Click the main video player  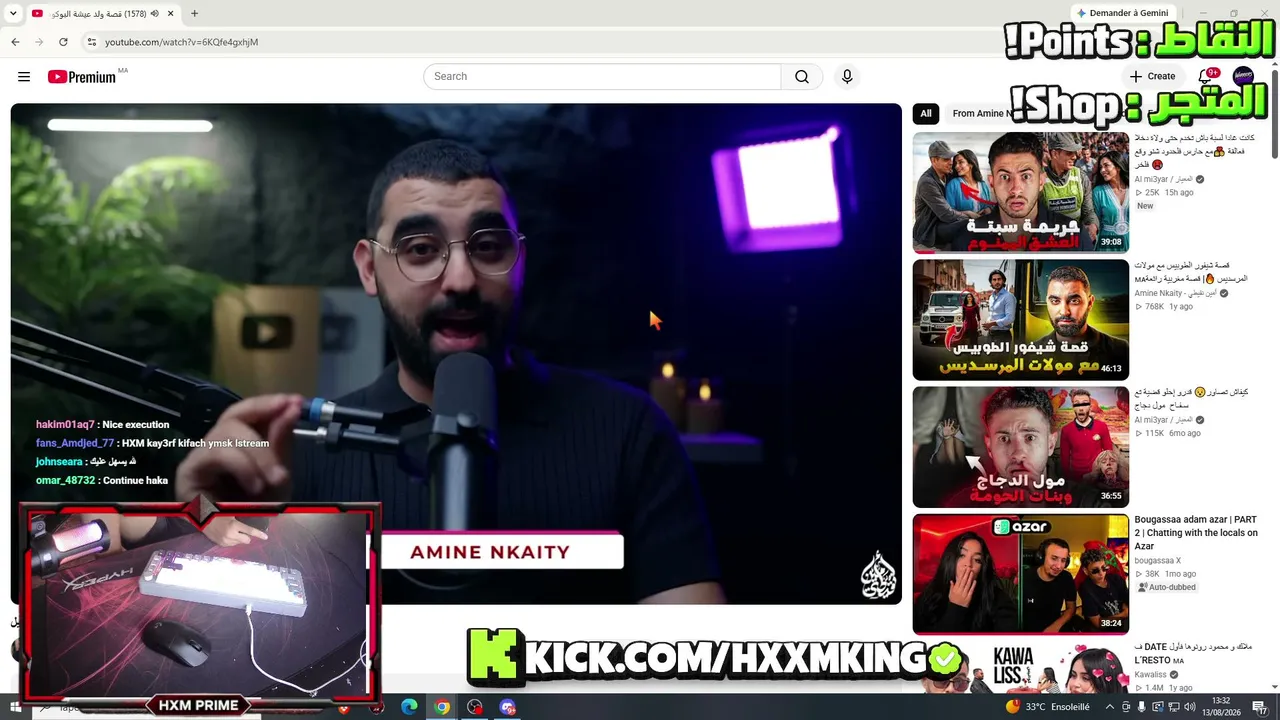(x=456, y=354)
